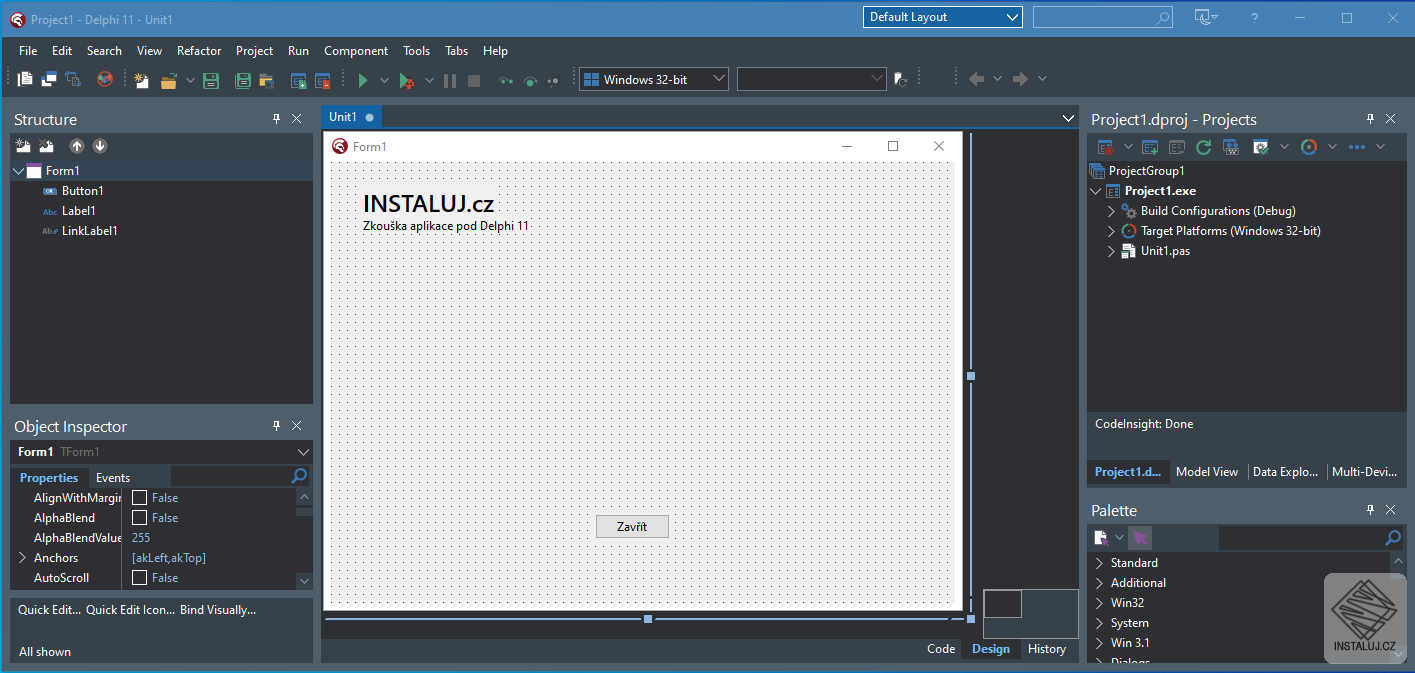The width and height of the screenshot is (1415, 673).
Task: Click the Palette search field
Action: click(1311, 538)
